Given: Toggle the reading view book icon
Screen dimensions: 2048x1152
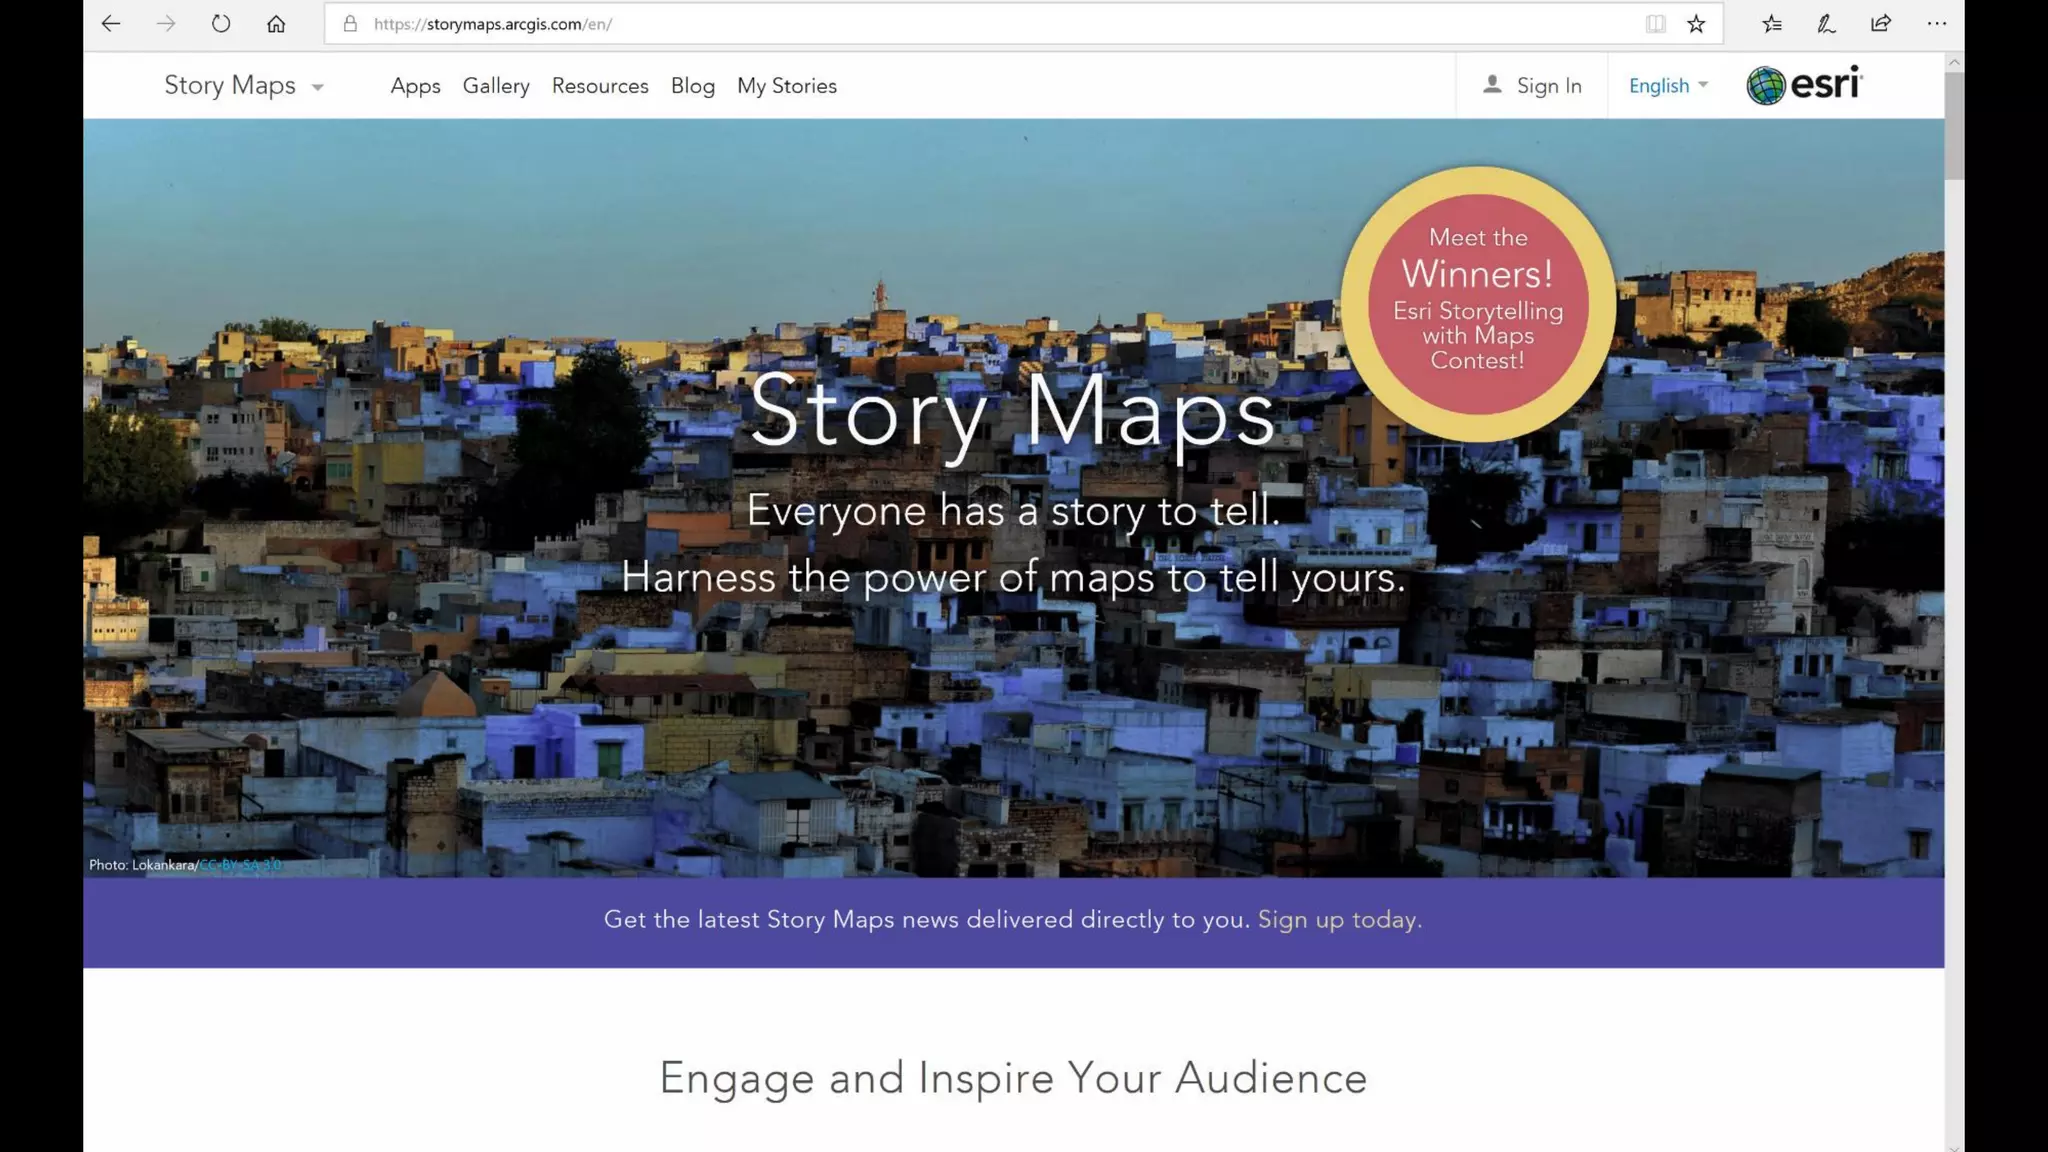Looking at the screenshot, I should point(1655,24).
